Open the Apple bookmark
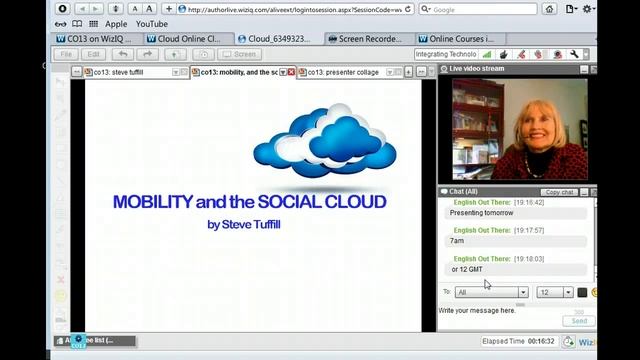Screen dimensions: 640x360 point(116,24)
